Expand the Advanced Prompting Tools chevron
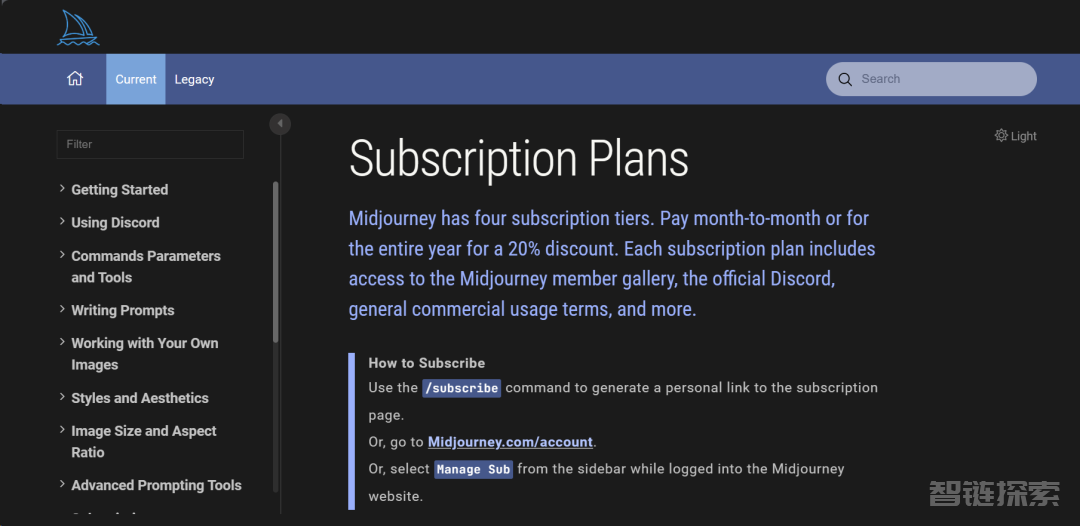This screenshot has width=1080, height=526. point(62,485)
